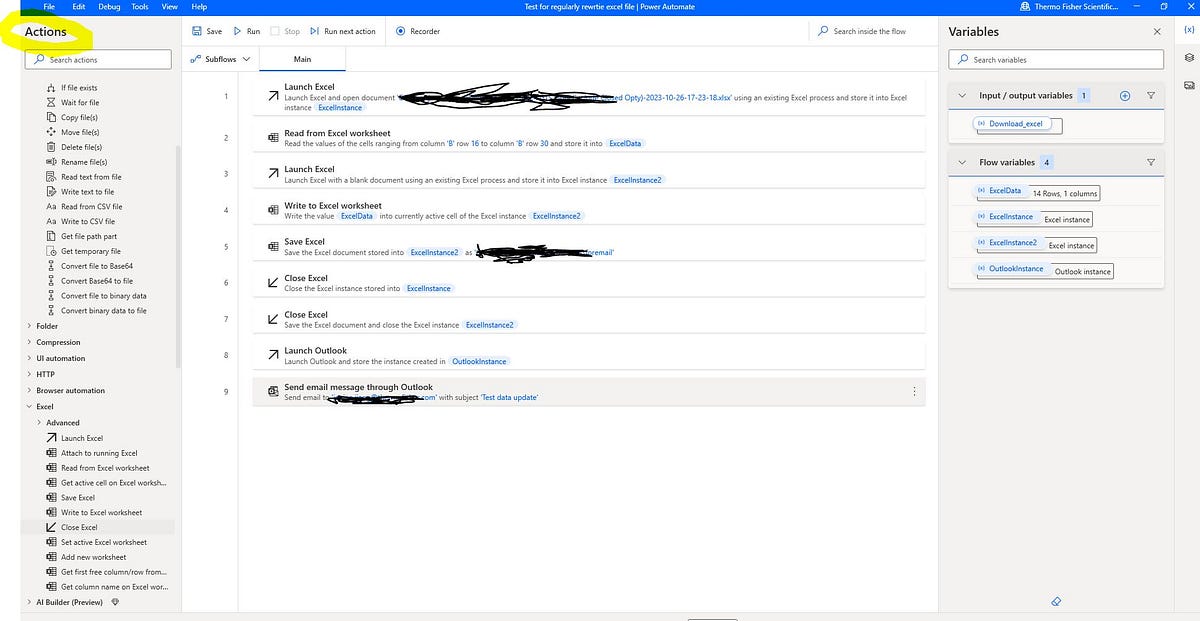
Task: Open the Download_excel variable
Action: [x=1016, y=124]
